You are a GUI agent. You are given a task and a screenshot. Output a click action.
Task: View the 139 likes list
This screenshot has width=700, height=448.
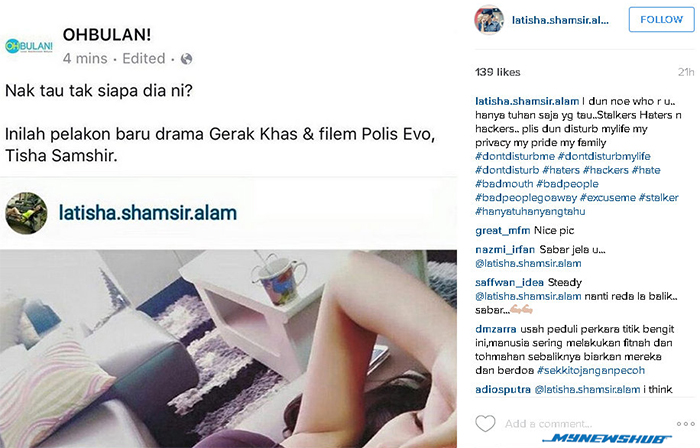[498, 72]
